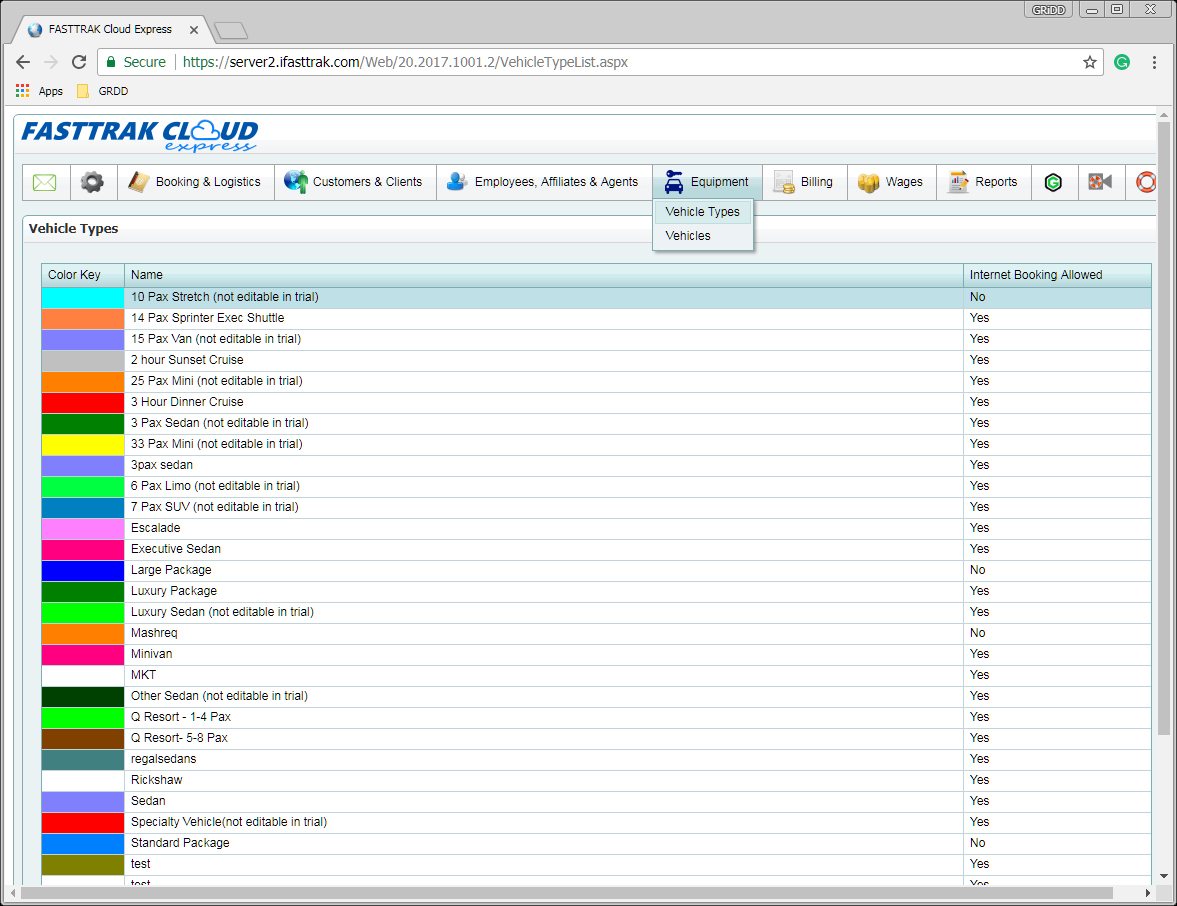Click the Grammarly extension icon
1177x906 pixels.
1122,62
